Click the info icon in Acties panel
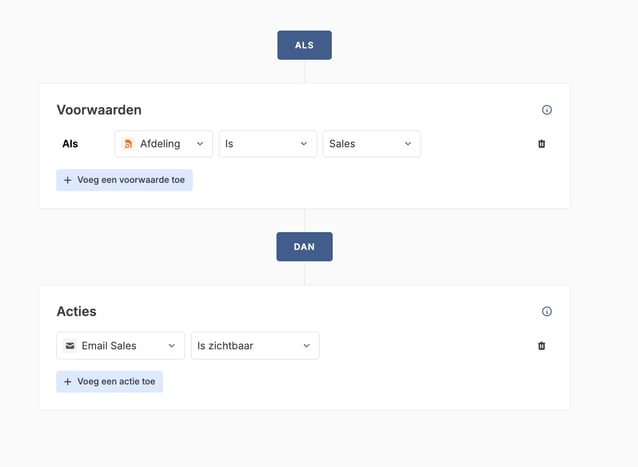Image resolution: width=638 pixels, height=467 pixels. pos(546,312)
